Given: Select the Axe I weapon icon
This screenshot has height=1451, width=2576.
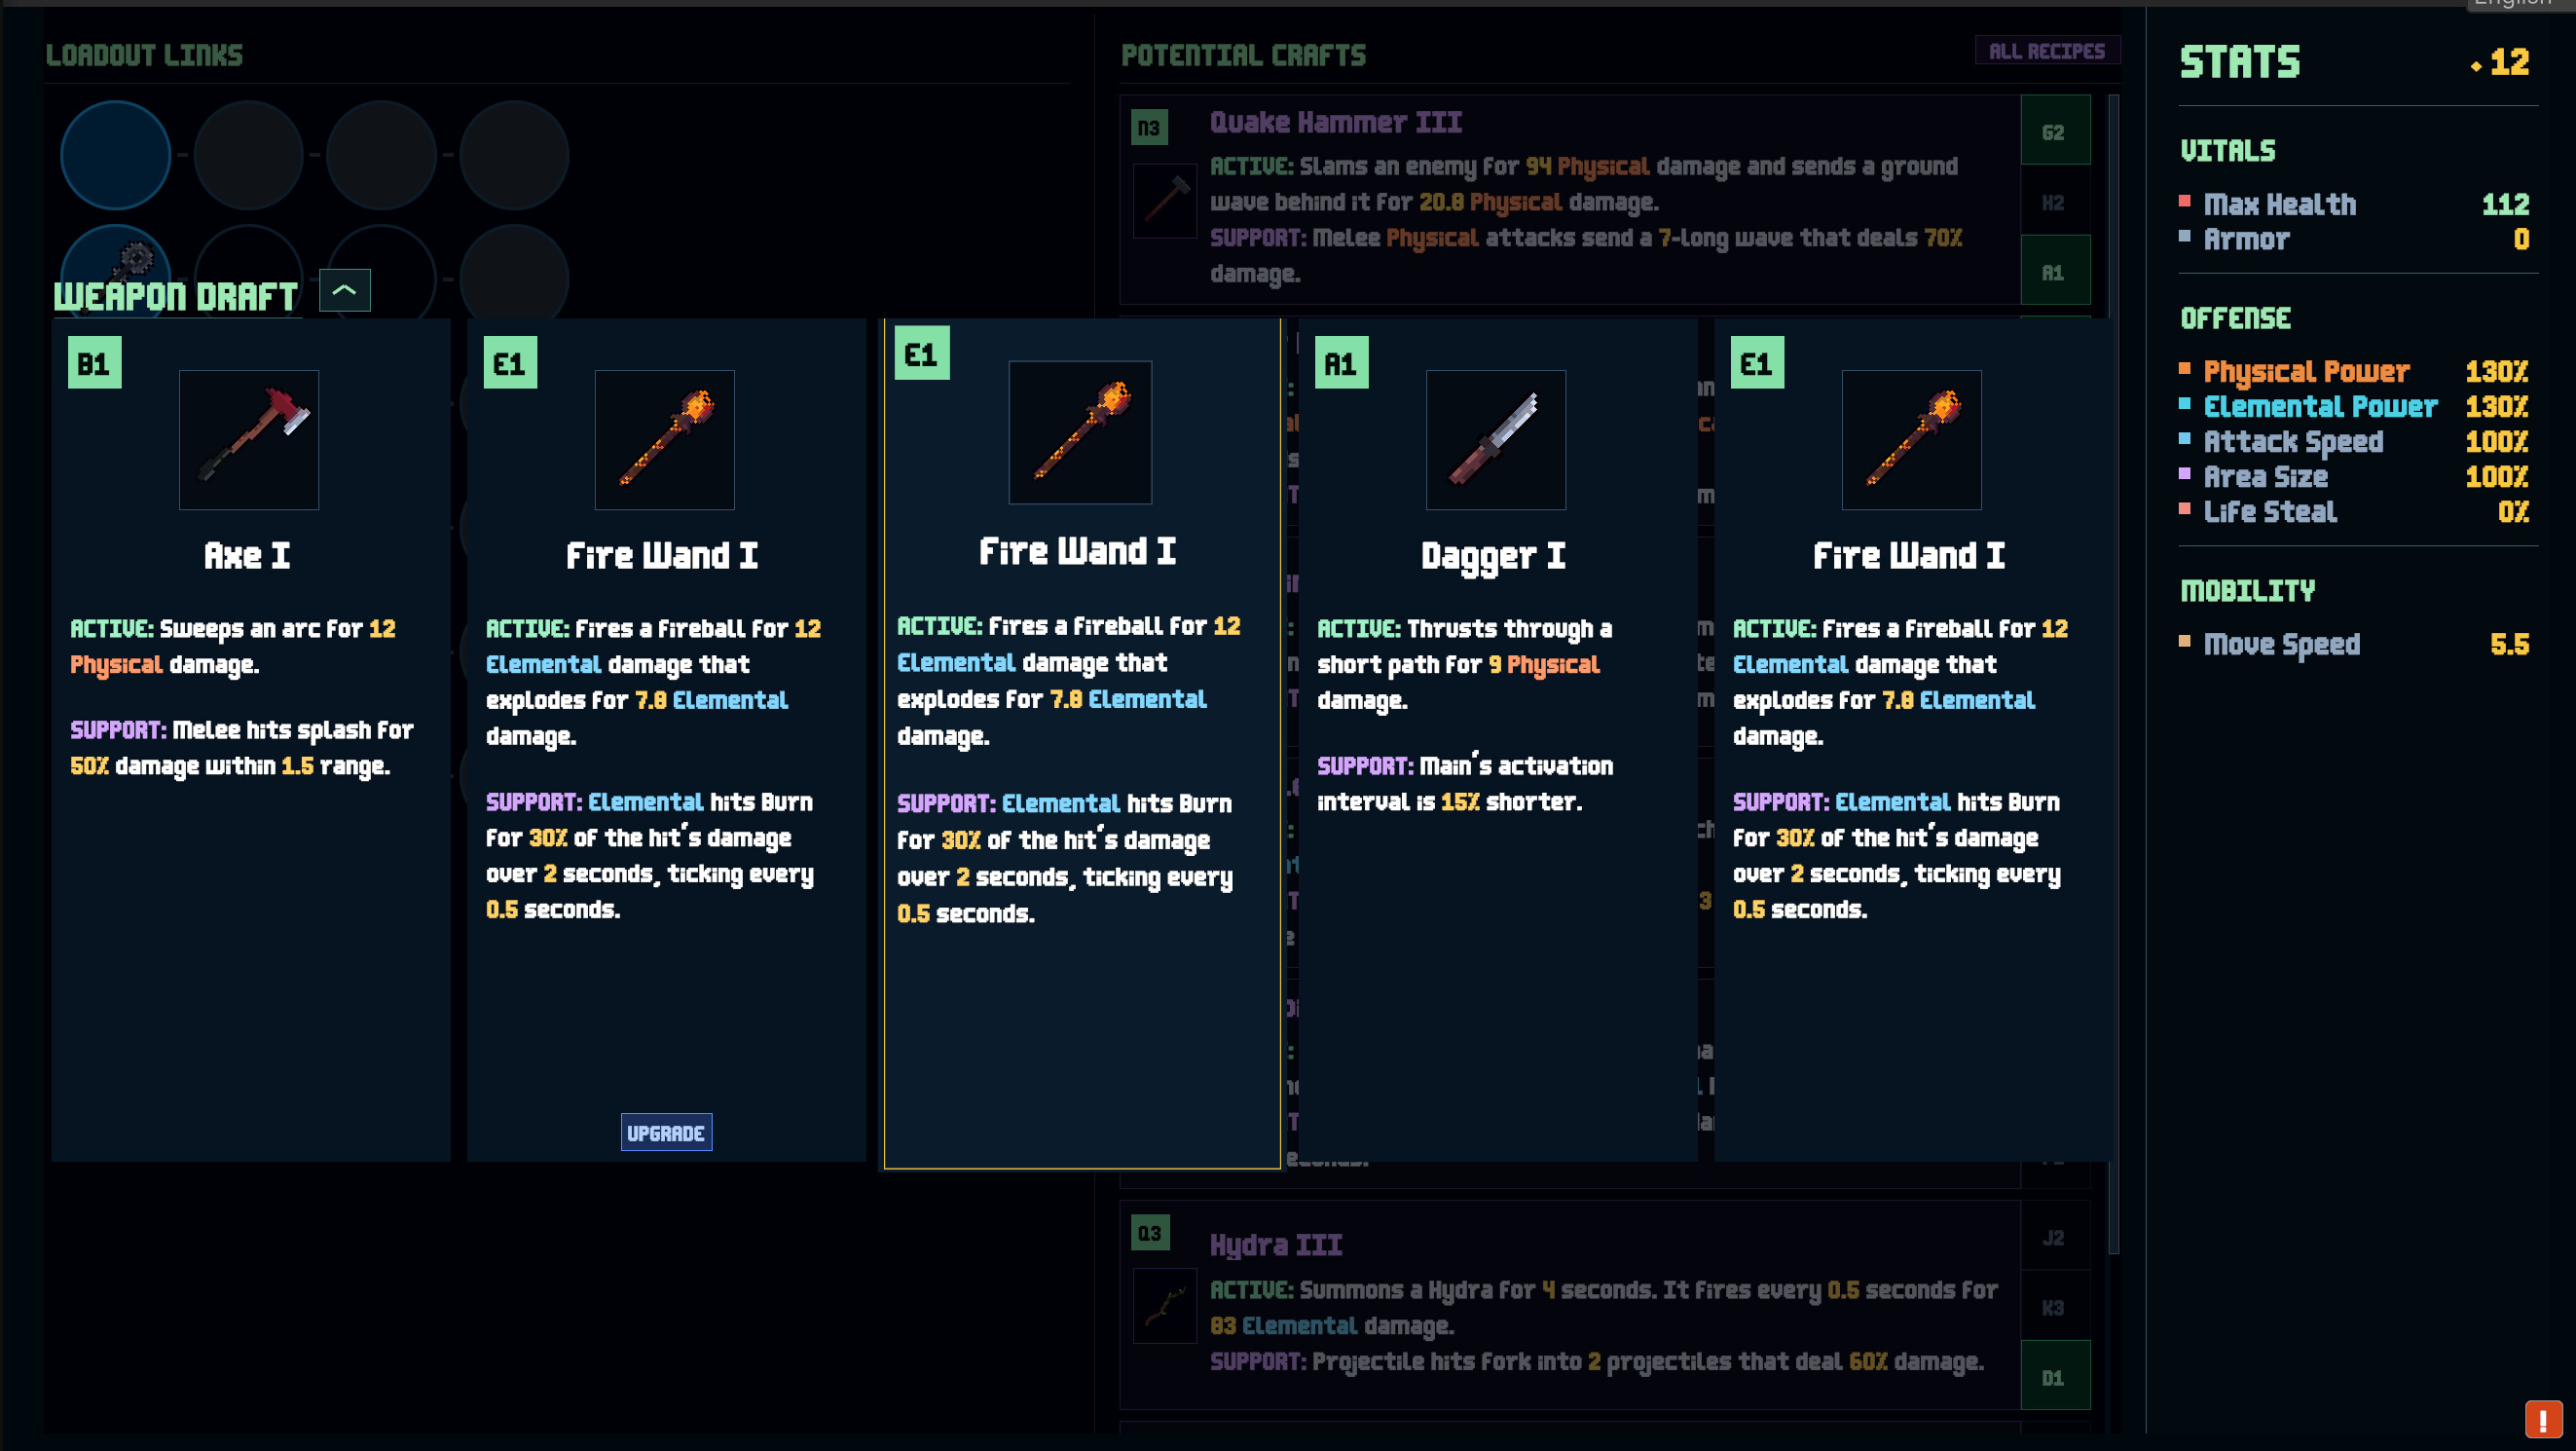Looking at the screenshot, I should (249, 440).
